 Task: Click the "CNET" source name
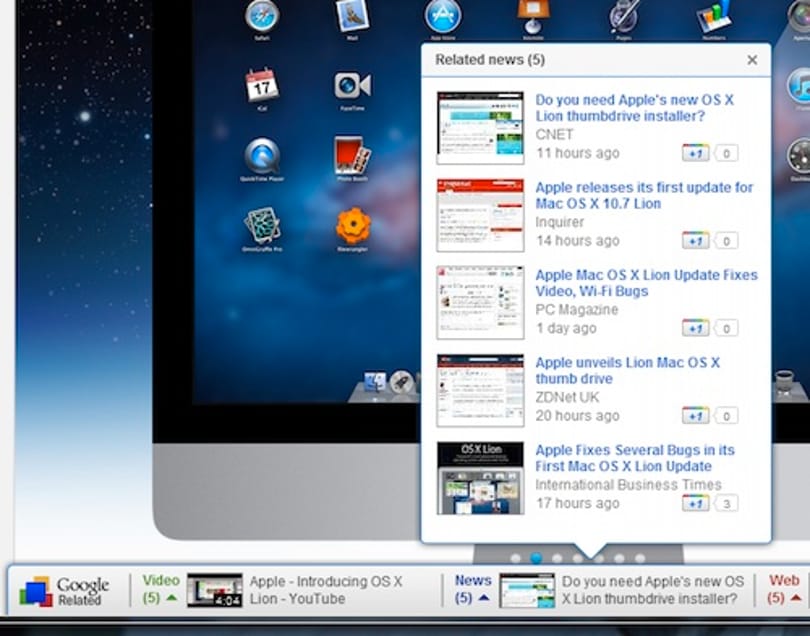click(x=554, y=134)
